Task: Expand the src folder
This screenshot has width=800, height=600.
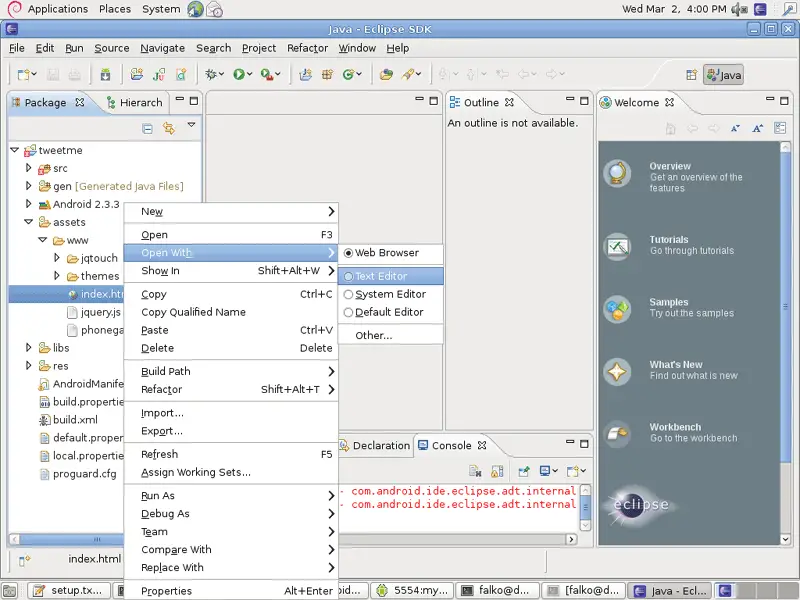Action: (x=29, y=168)
